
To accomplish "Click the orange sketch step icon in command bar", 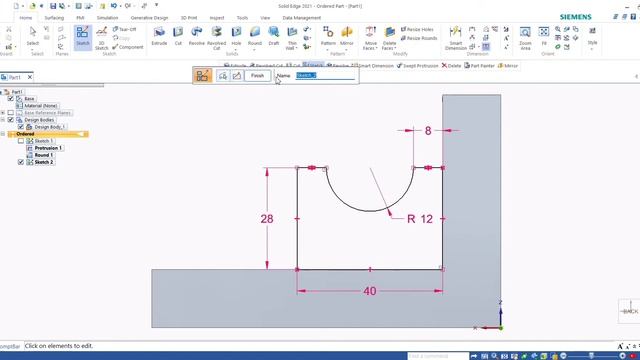I will (202, 76).
